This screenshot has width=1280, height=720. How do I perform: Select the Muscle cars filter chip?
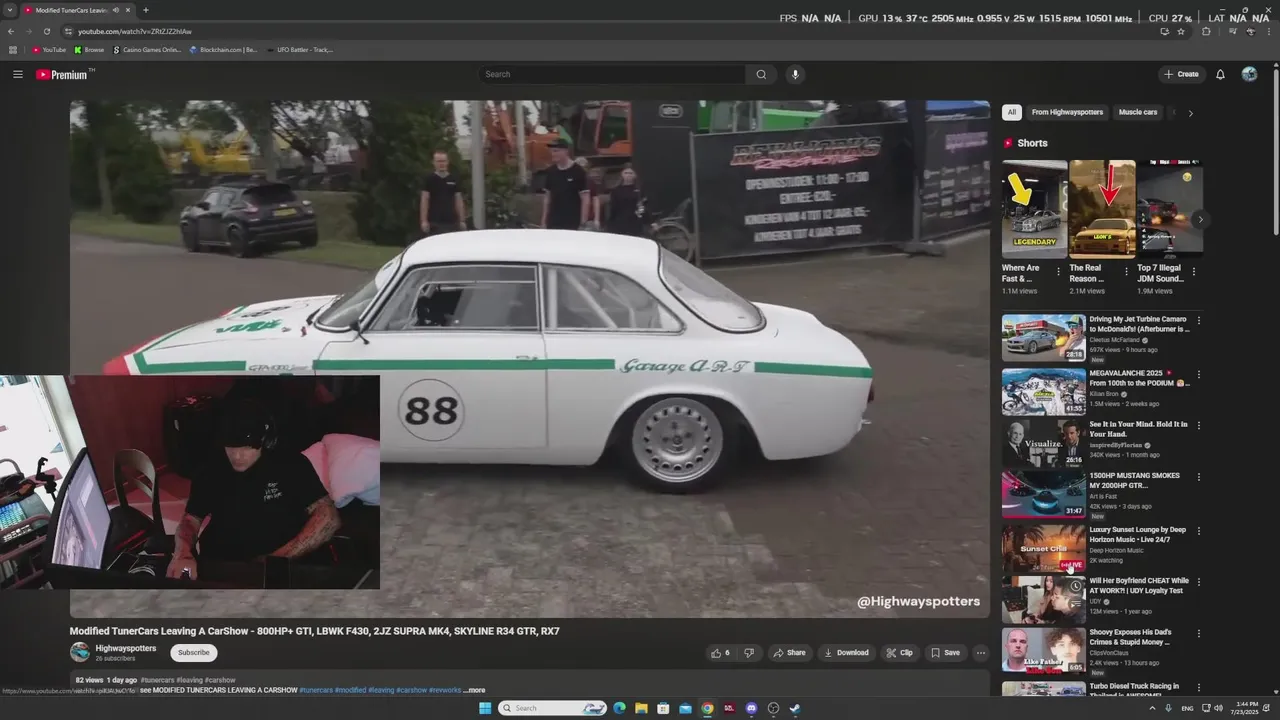pyautogui.click(x=1138, y=112)
